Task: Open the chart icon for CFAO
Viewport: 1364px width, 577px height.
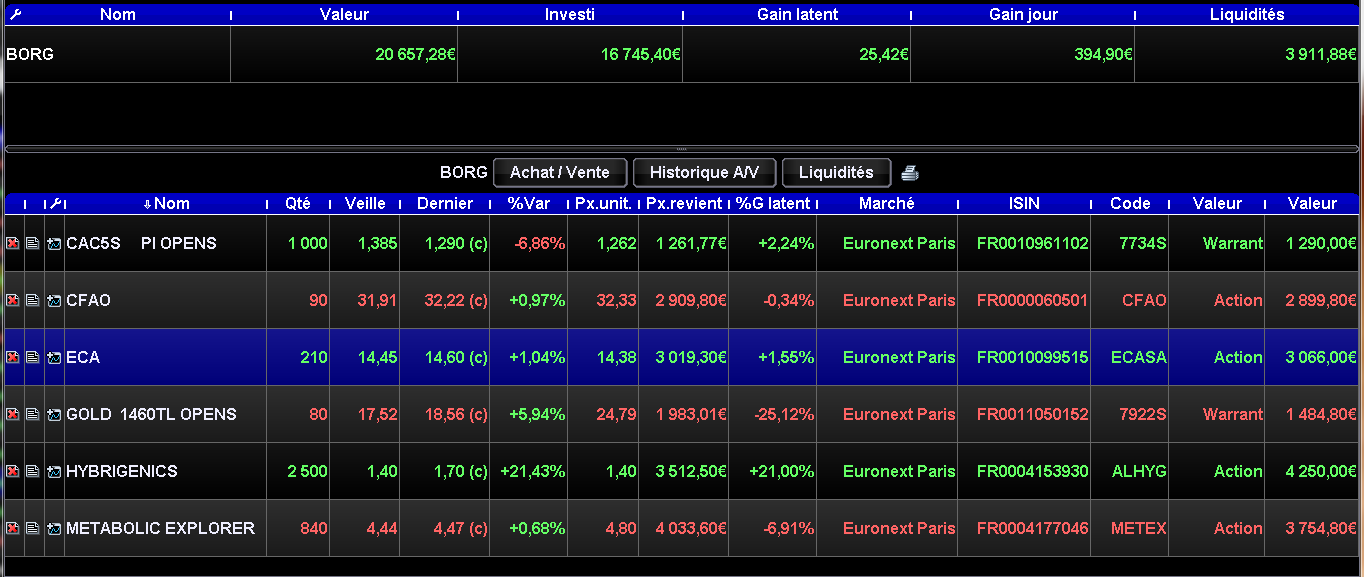Action: (54, 300)
